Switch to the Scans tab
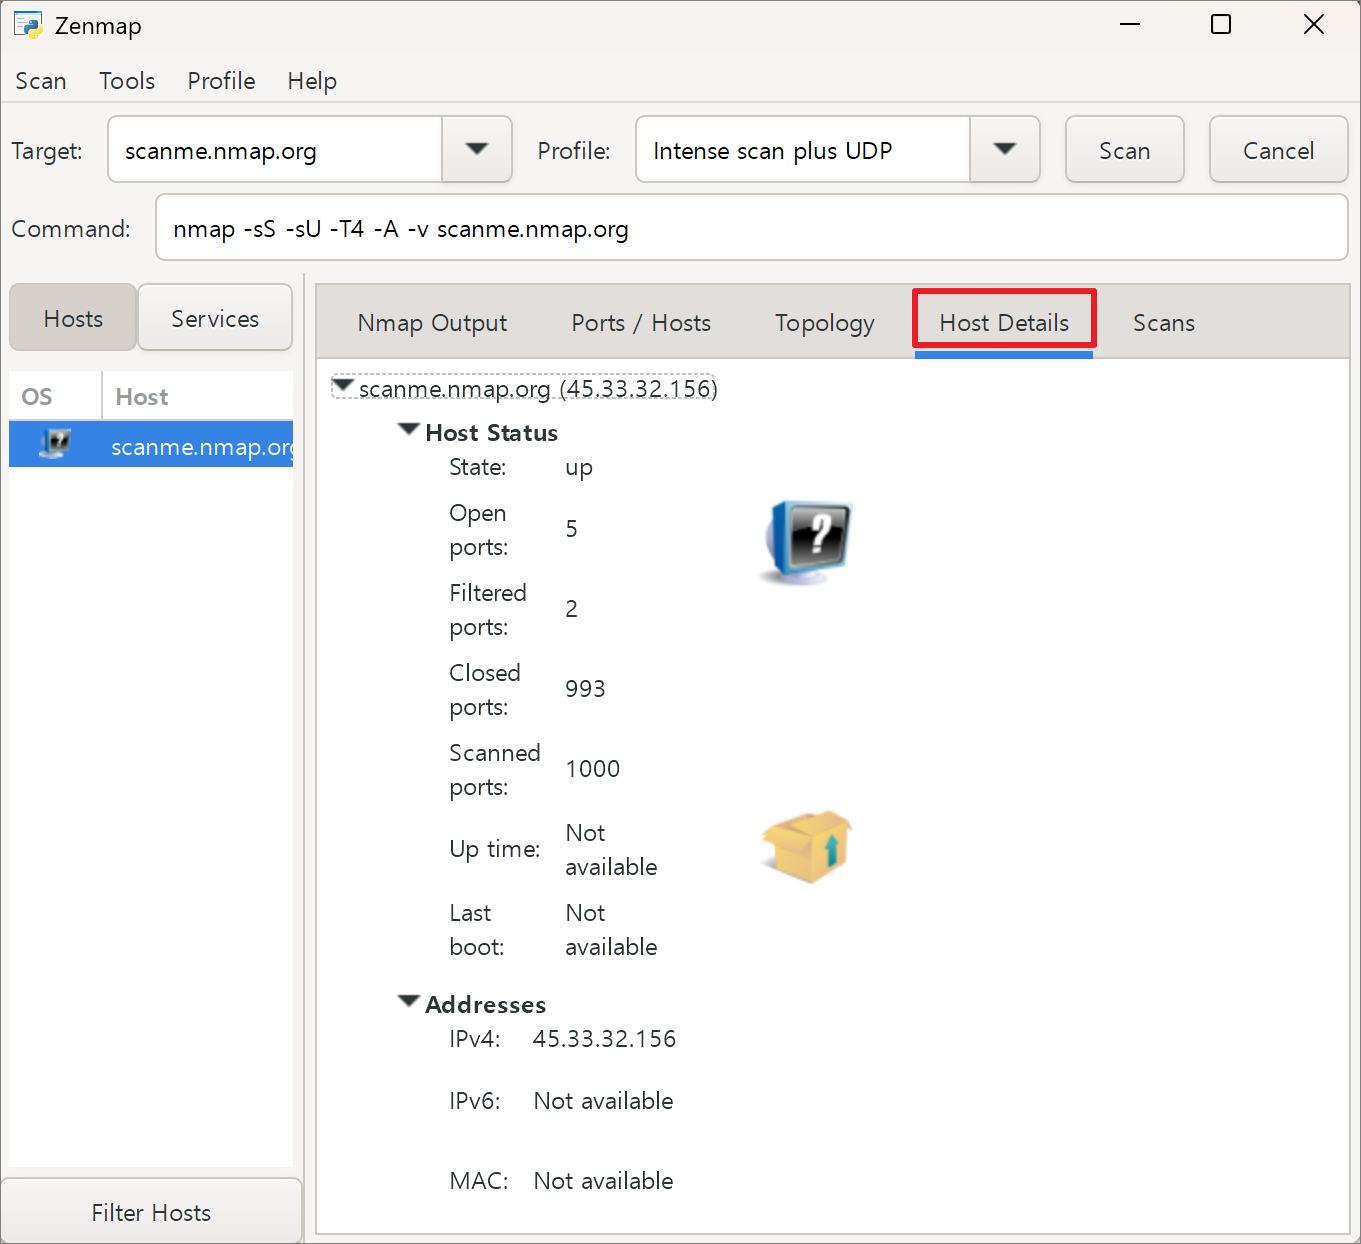The width and height of the screenshot is (1361, 1244). coord(1164,323)
